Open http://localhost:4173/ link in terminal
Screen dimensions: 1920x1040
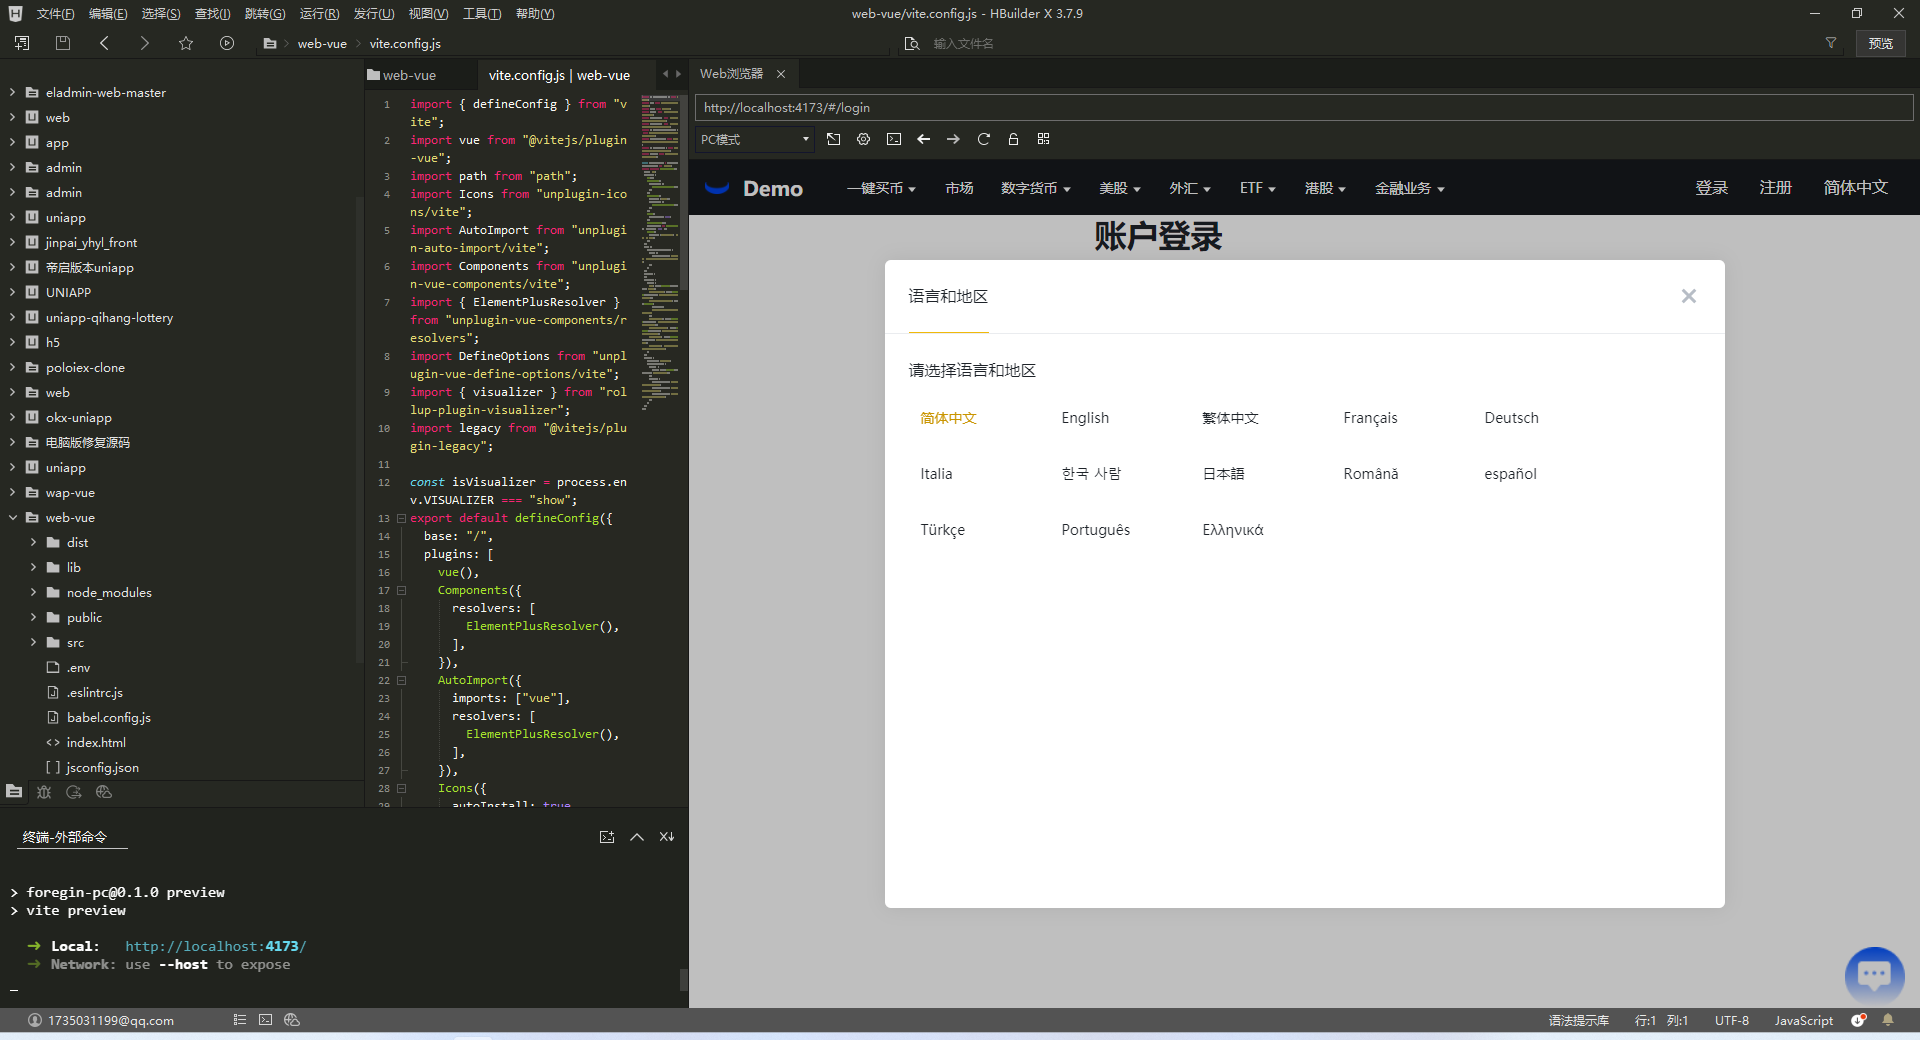[x=216, y=946]
